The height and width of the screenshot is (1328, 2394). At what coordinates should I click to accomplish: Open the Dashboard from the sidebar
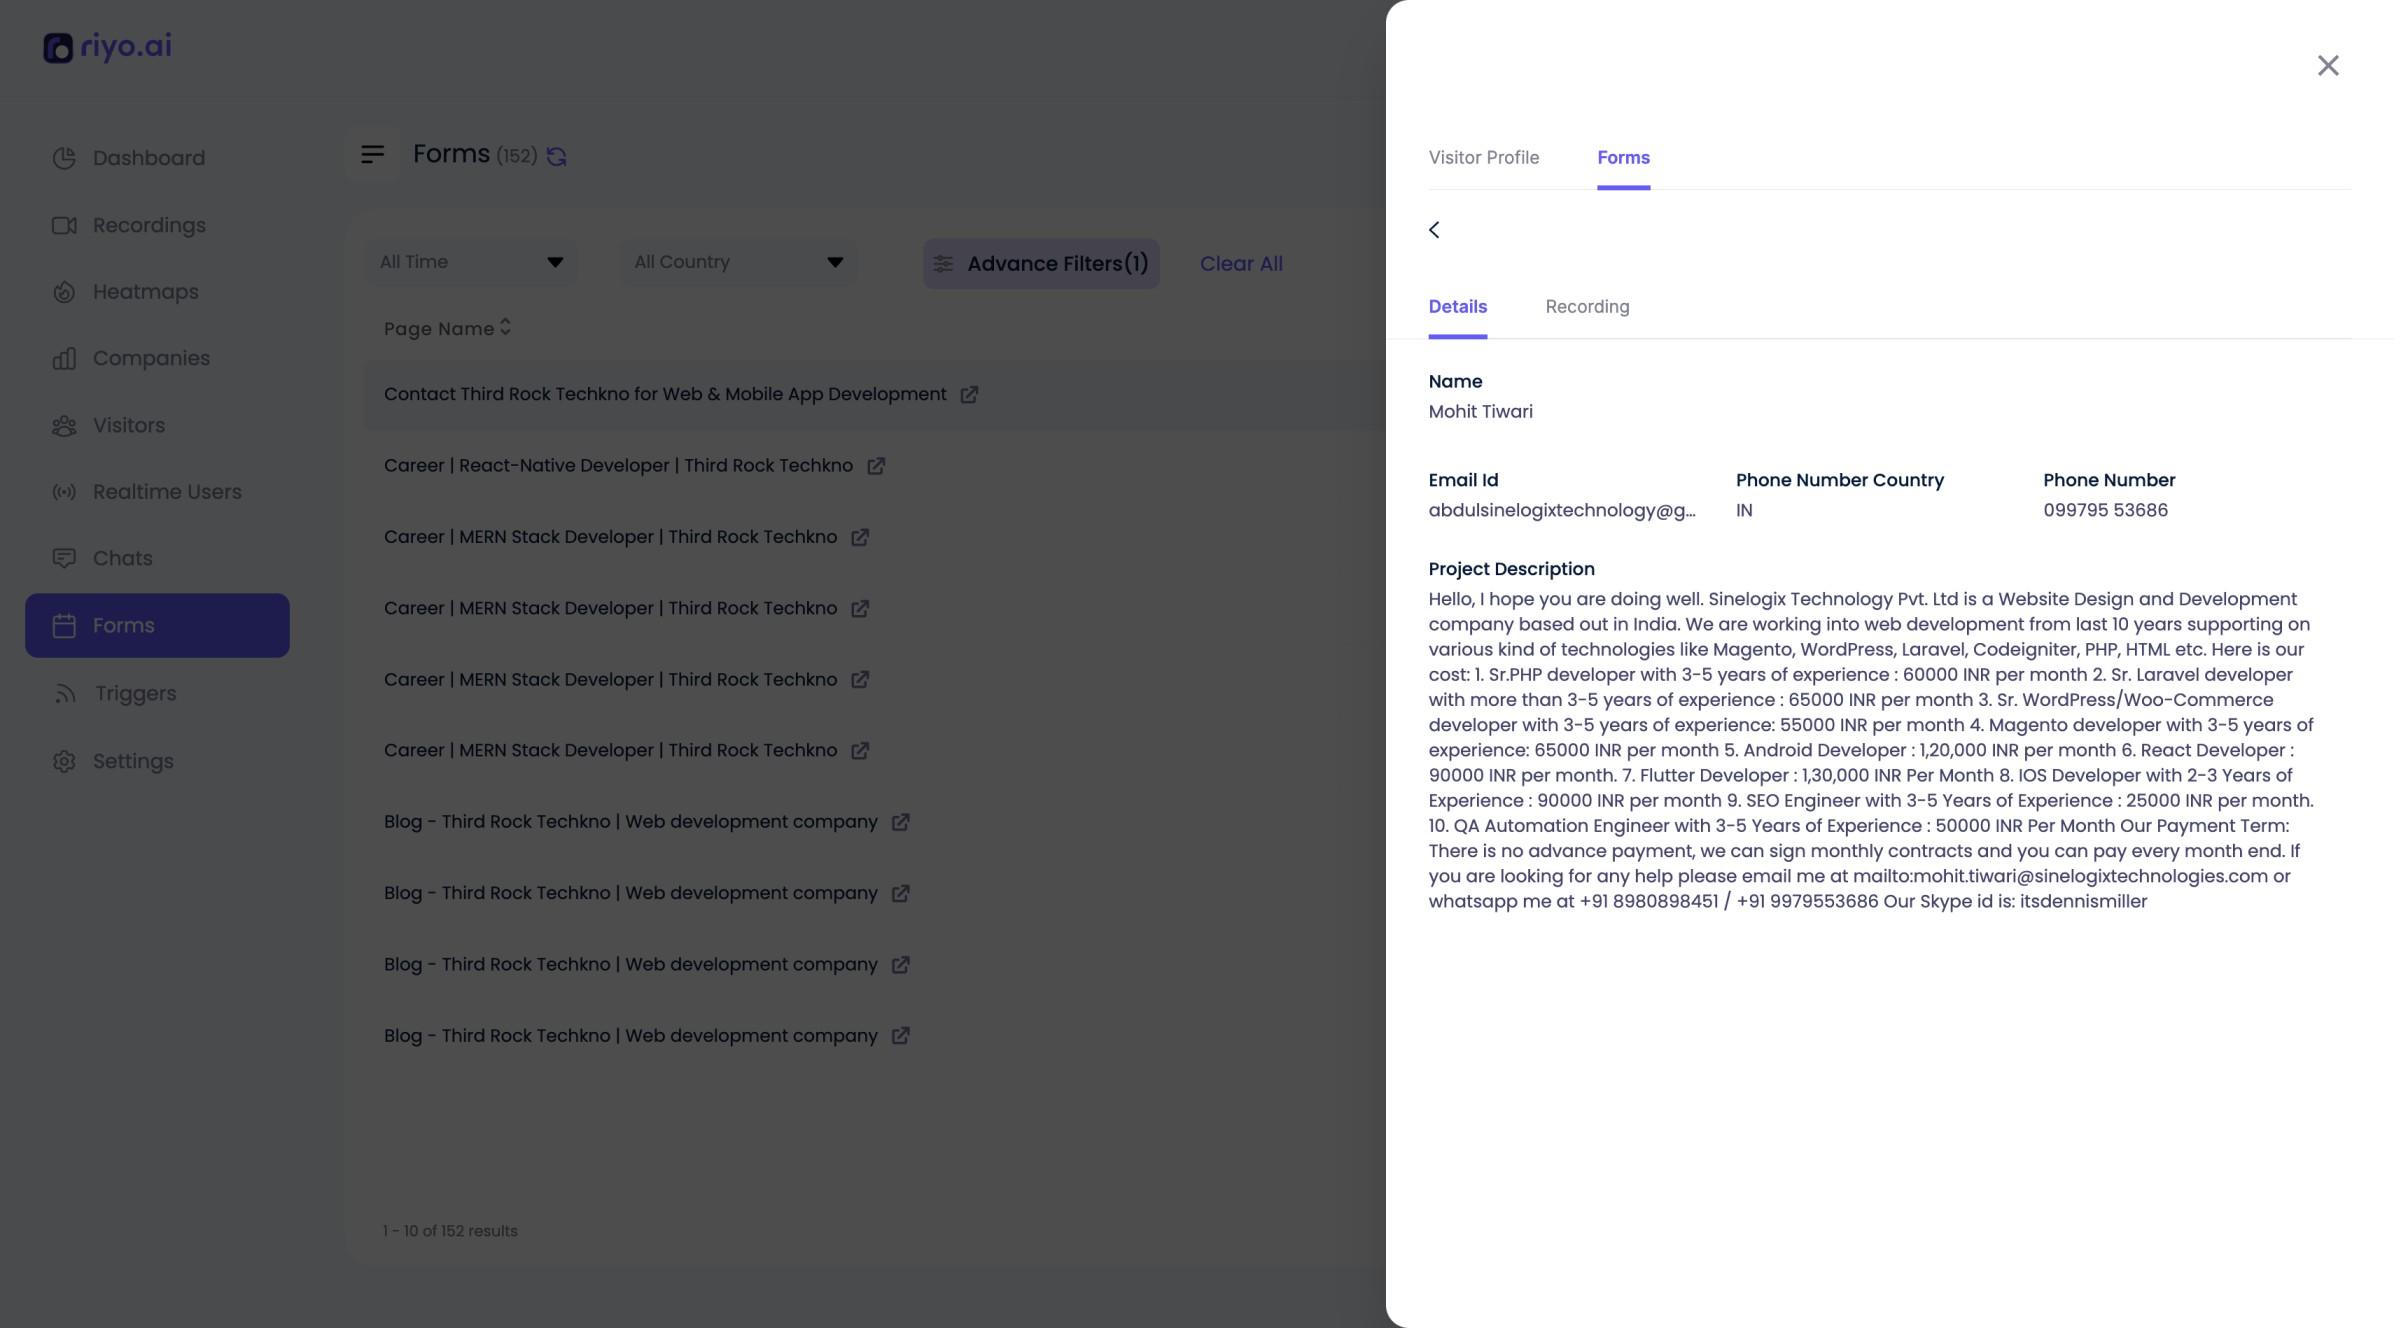[x=148, y=157]
